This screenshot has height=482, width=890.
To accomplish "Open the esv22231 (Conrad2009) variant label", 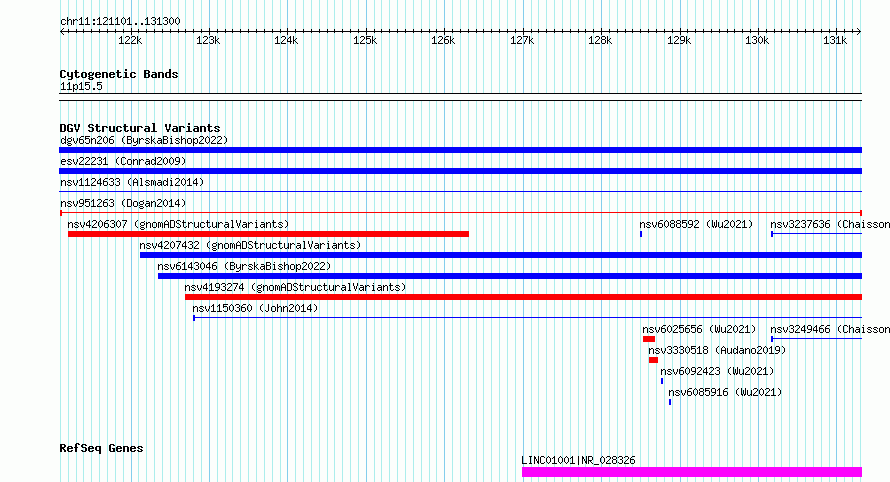I will click(x=123, y=161).
